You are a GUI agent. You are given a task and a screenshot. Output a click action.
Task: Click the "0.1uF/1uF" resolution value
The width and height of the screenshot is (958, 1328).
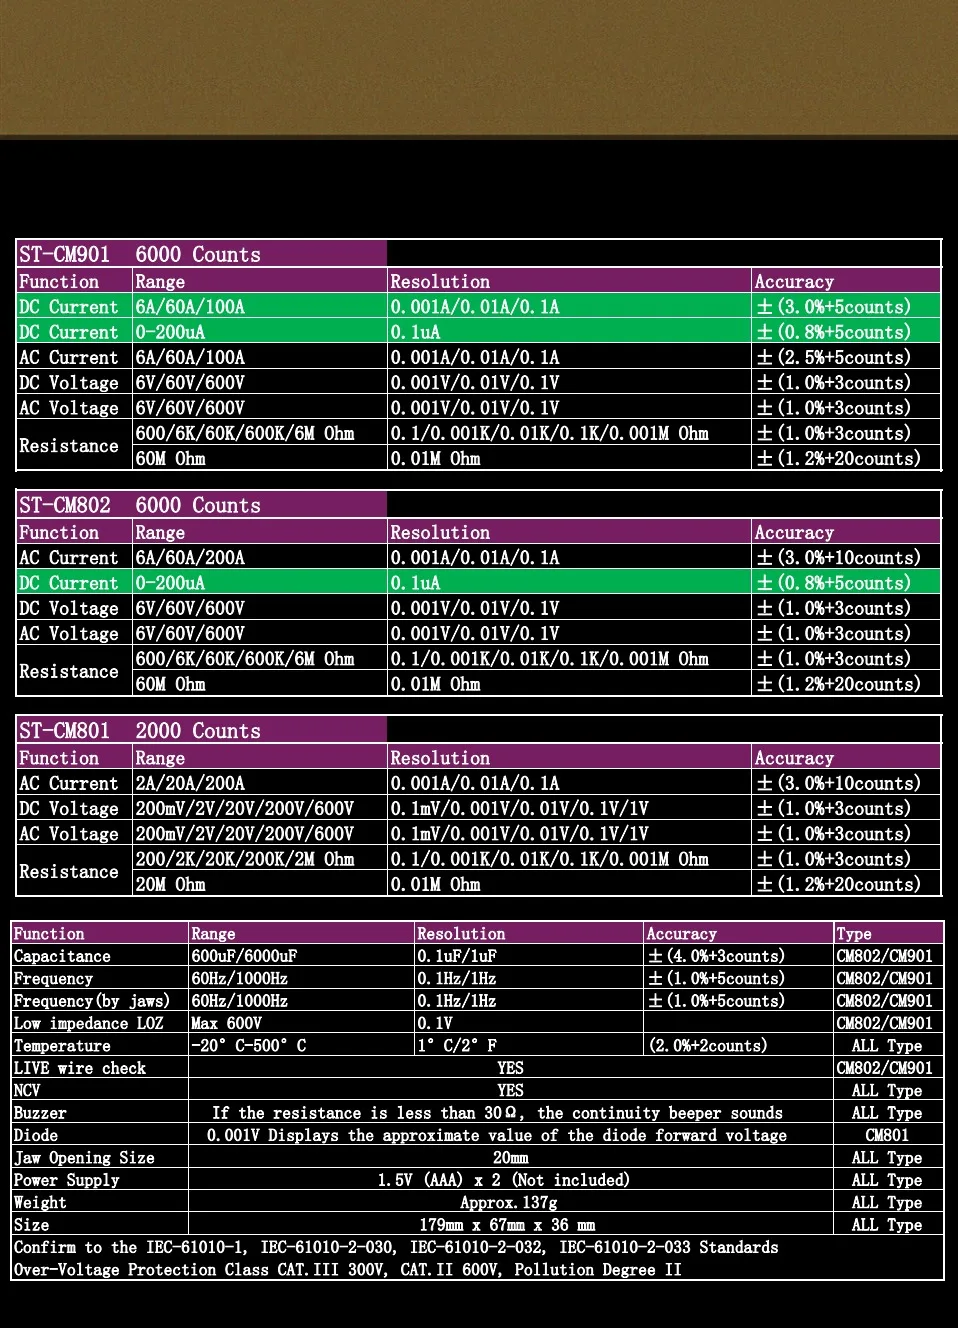click(457, 956)
